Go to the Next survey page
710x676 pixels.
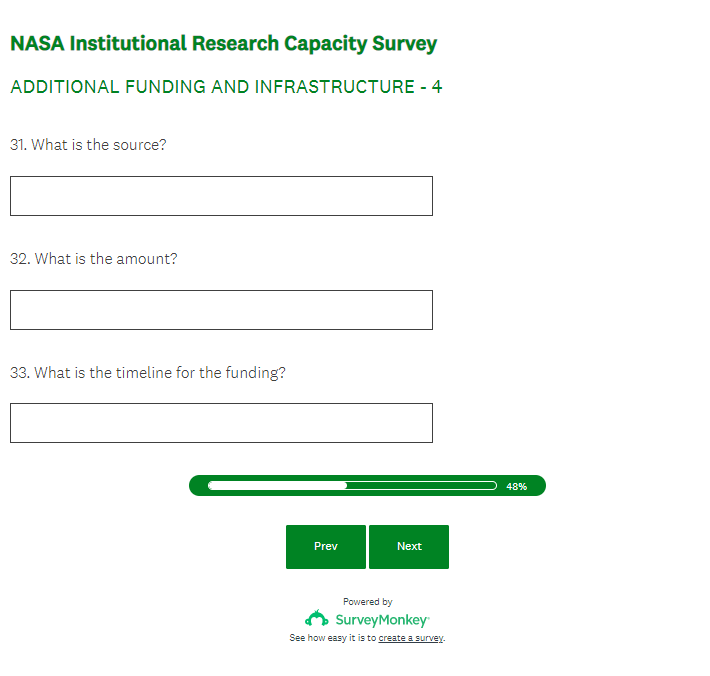(409, 547)
